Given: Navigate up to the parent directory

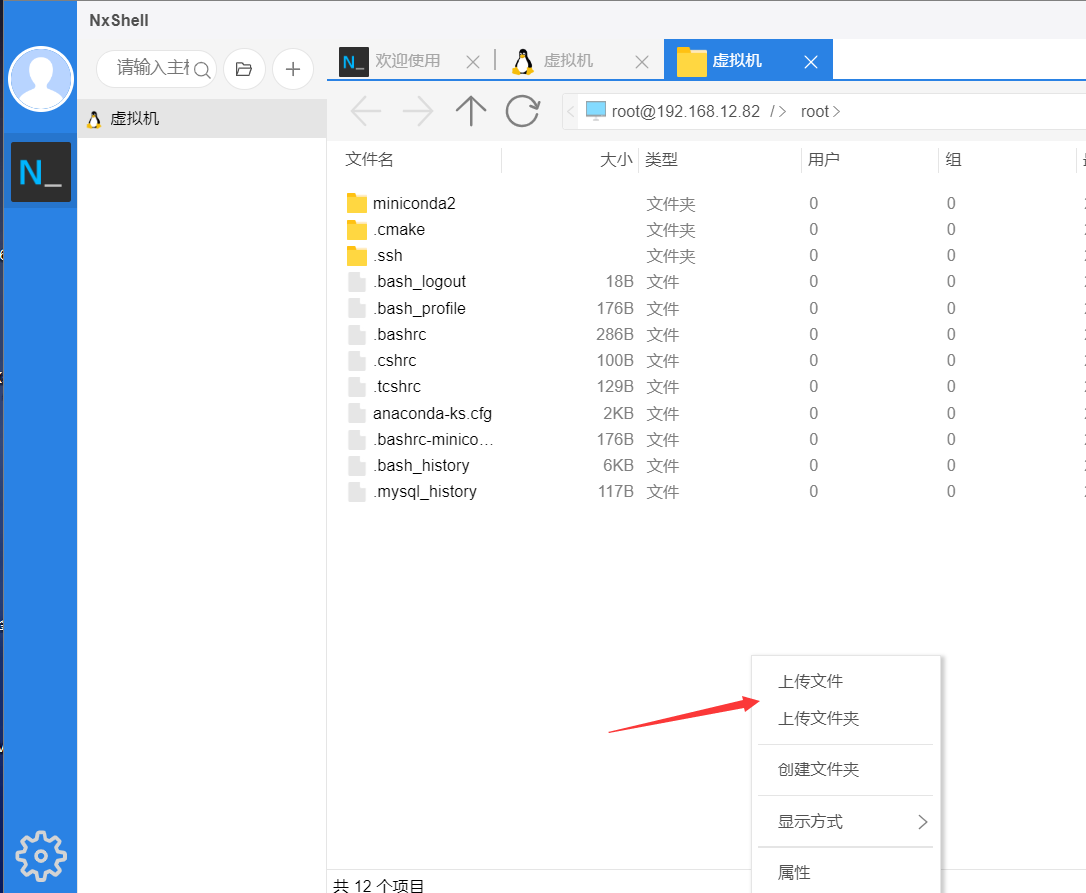Looking at the screenshot, I should click(470, 111).
